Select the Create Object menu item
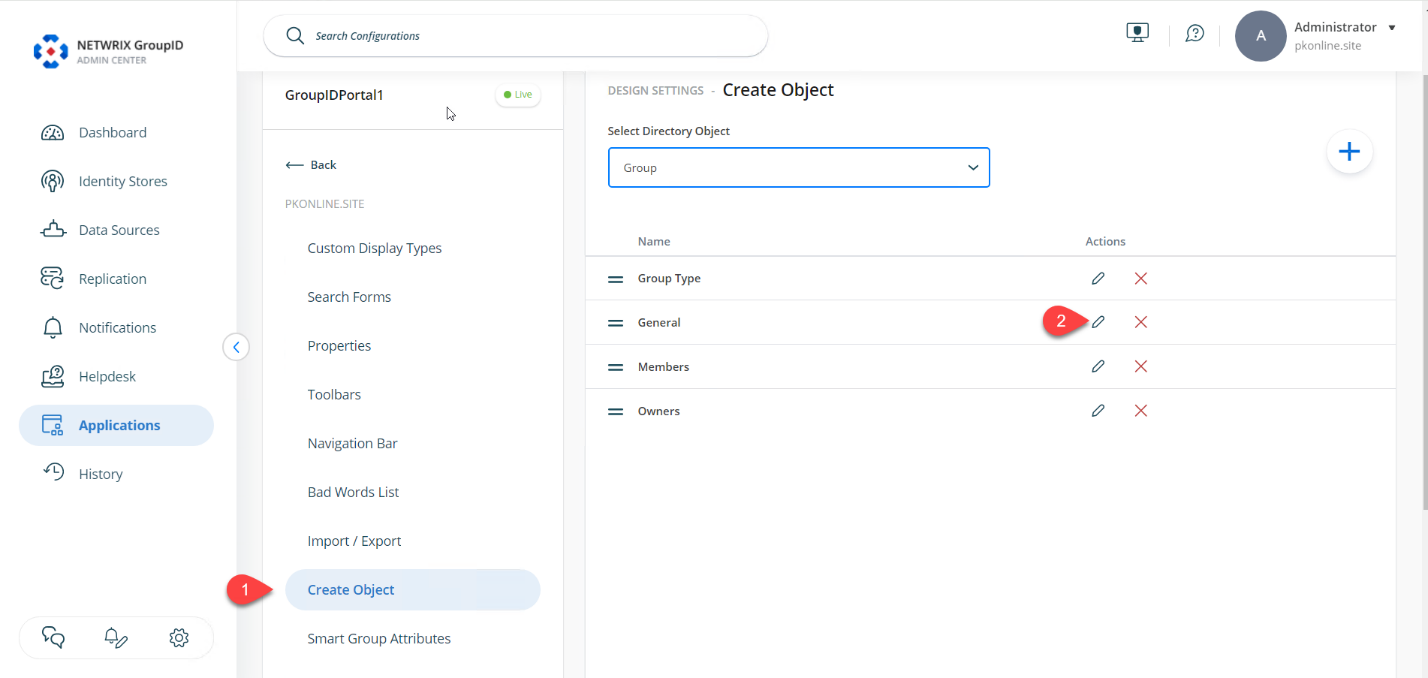 pyautogui.click(x=351, y=589)
